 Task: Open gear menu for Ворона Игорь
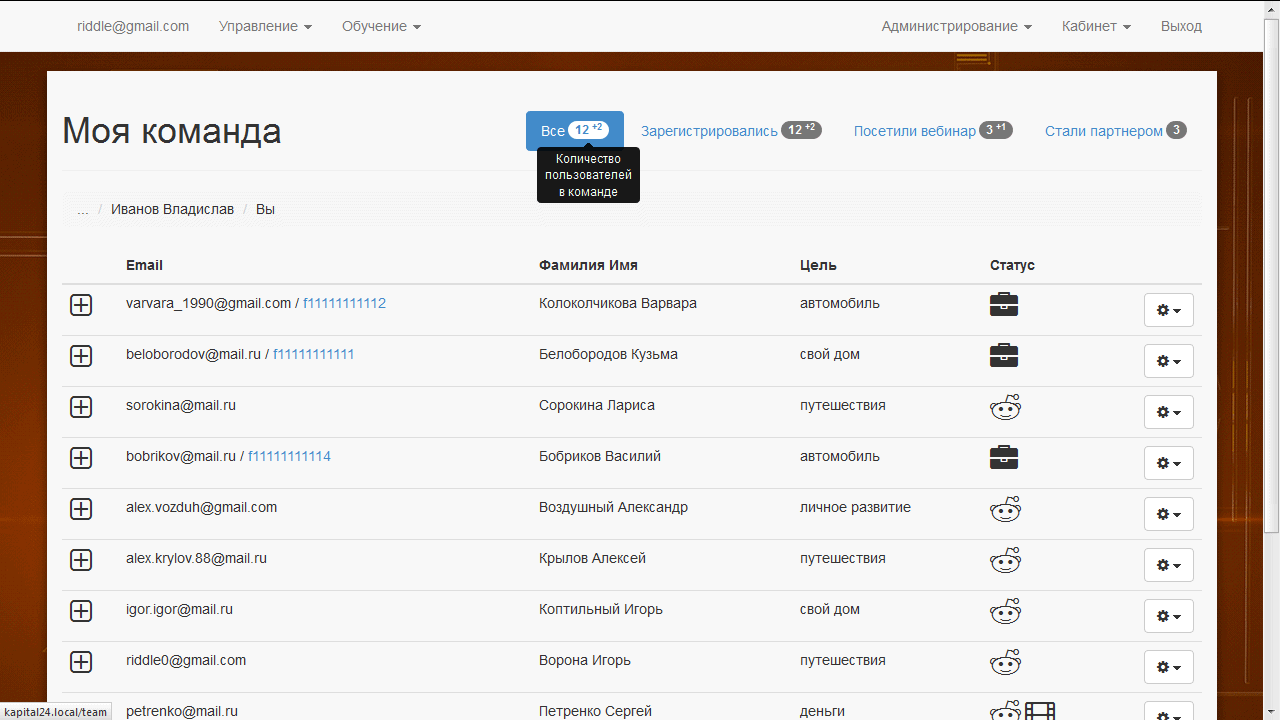(x=1168, y=667)
